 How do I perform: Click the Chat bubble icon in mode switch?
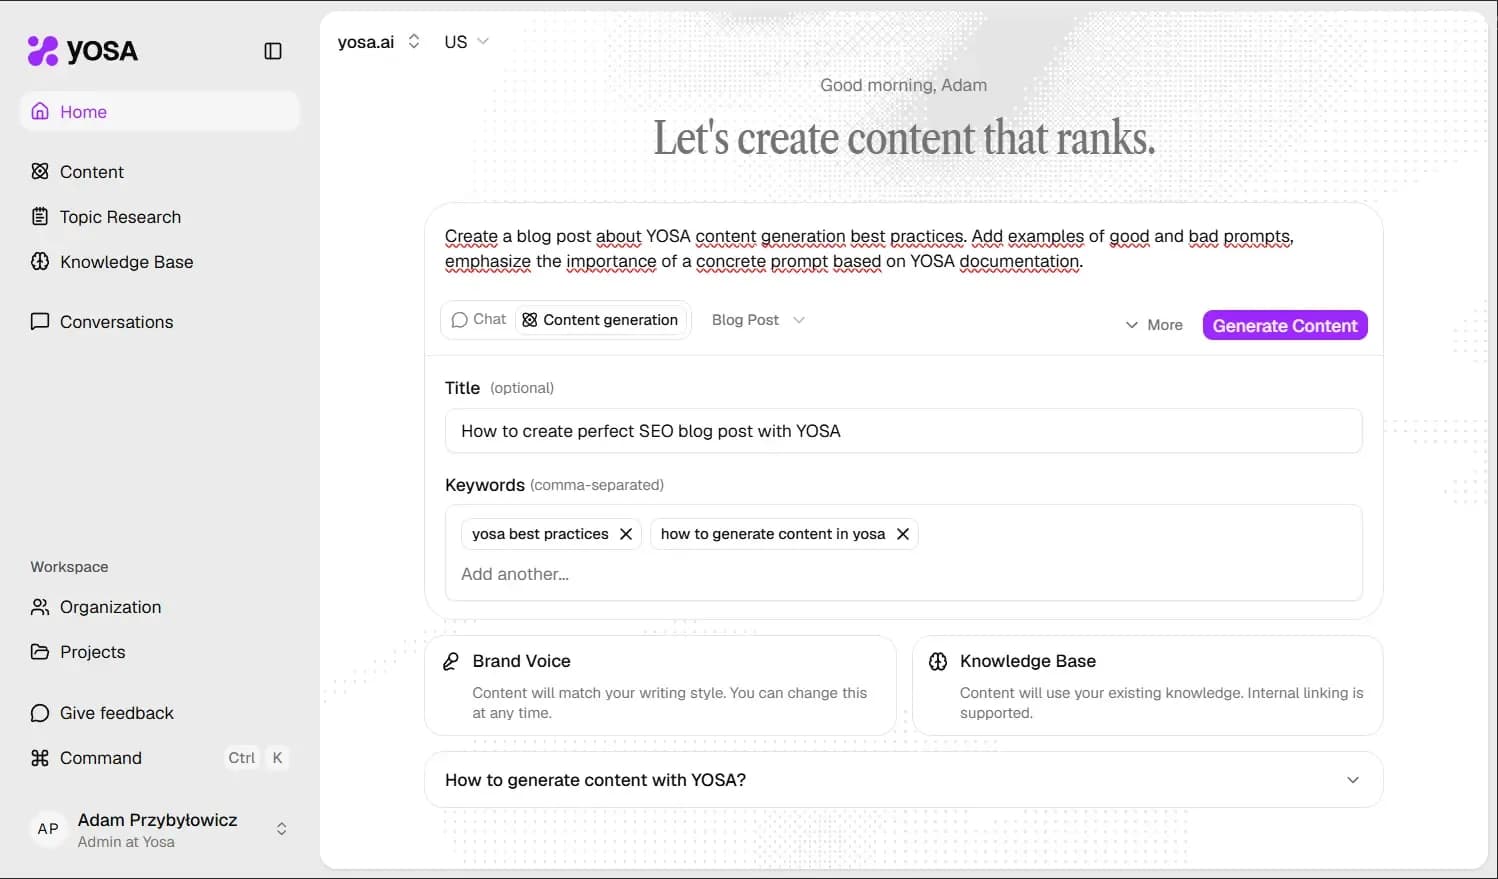tap(460, 320)
